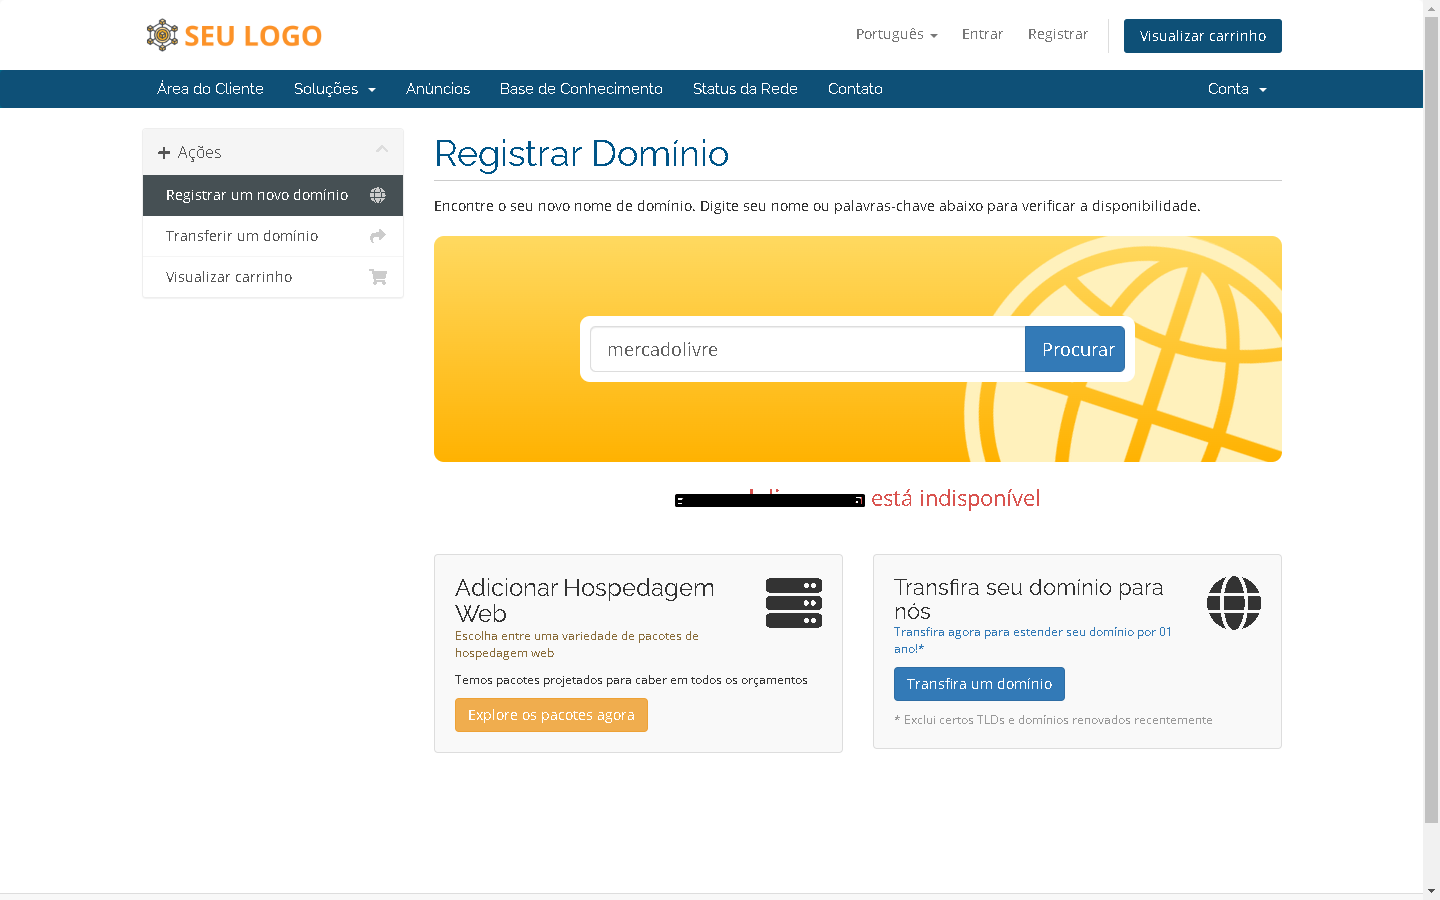The width and height of the screenshot is (1440, 900).
Task: Click the share arrow icon beside Transferir um domínio
Action: tap(377, 236)
